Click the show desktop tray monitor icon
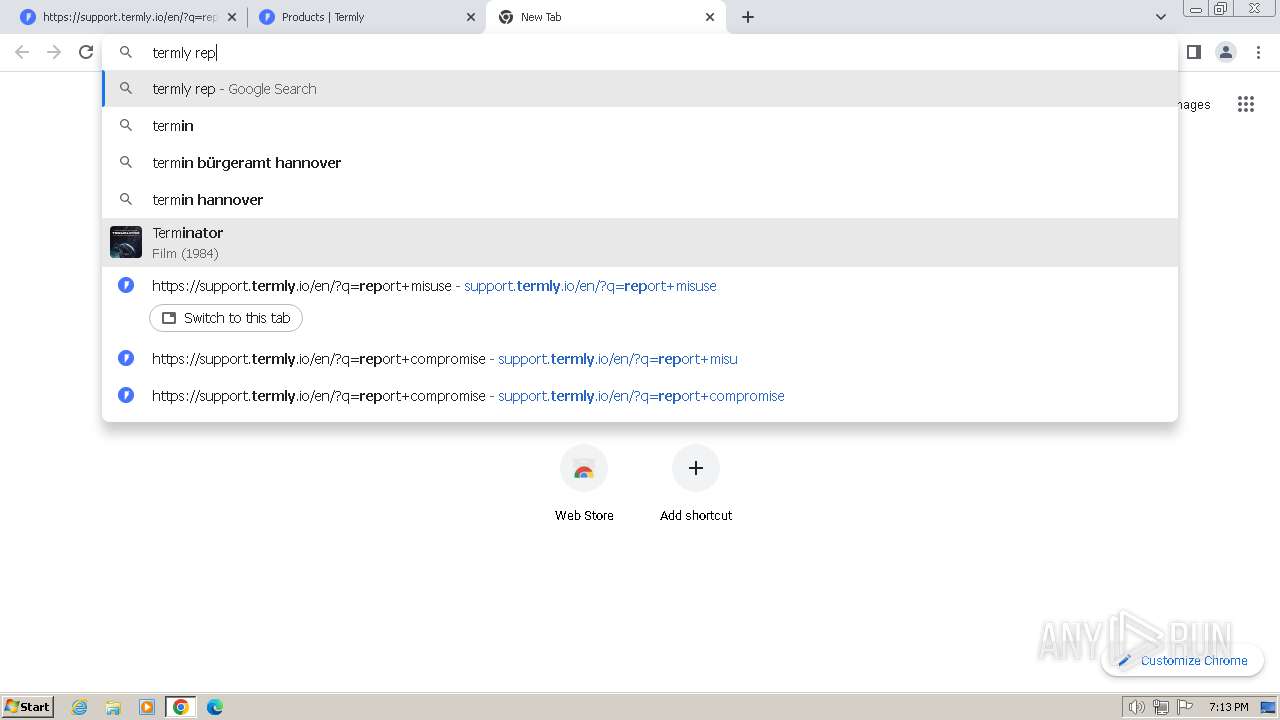 point(1268,707)
